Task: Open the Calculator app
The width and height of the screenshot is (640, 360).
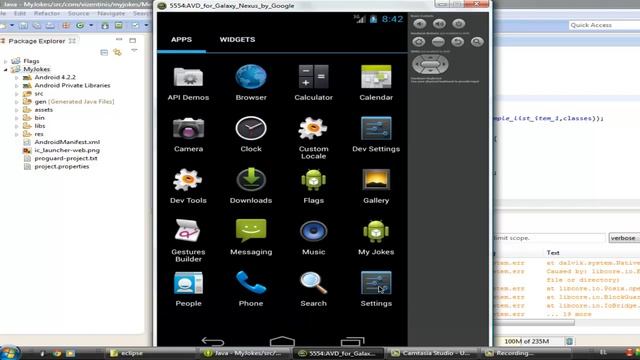Action: (x=313, y=83)
